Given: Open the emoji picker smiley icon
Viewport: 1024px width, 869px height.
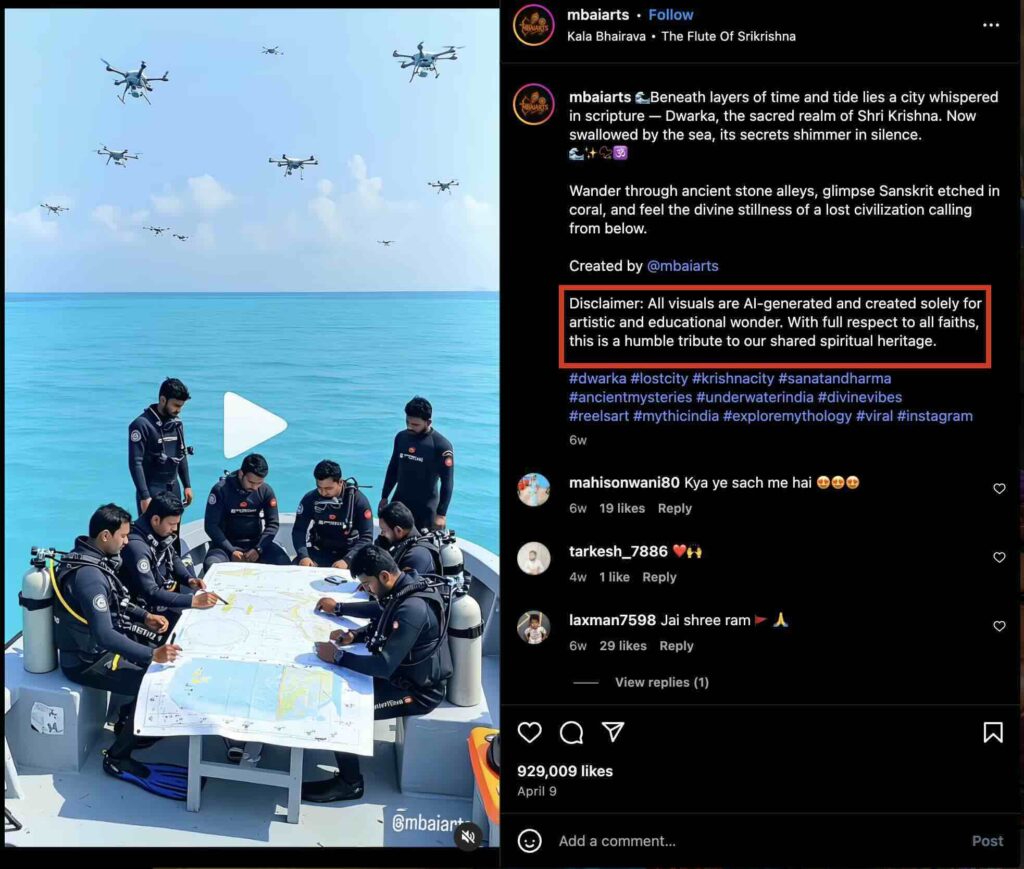Looking at the screenshot, I should pyautogui.click(x=530, y=841).
